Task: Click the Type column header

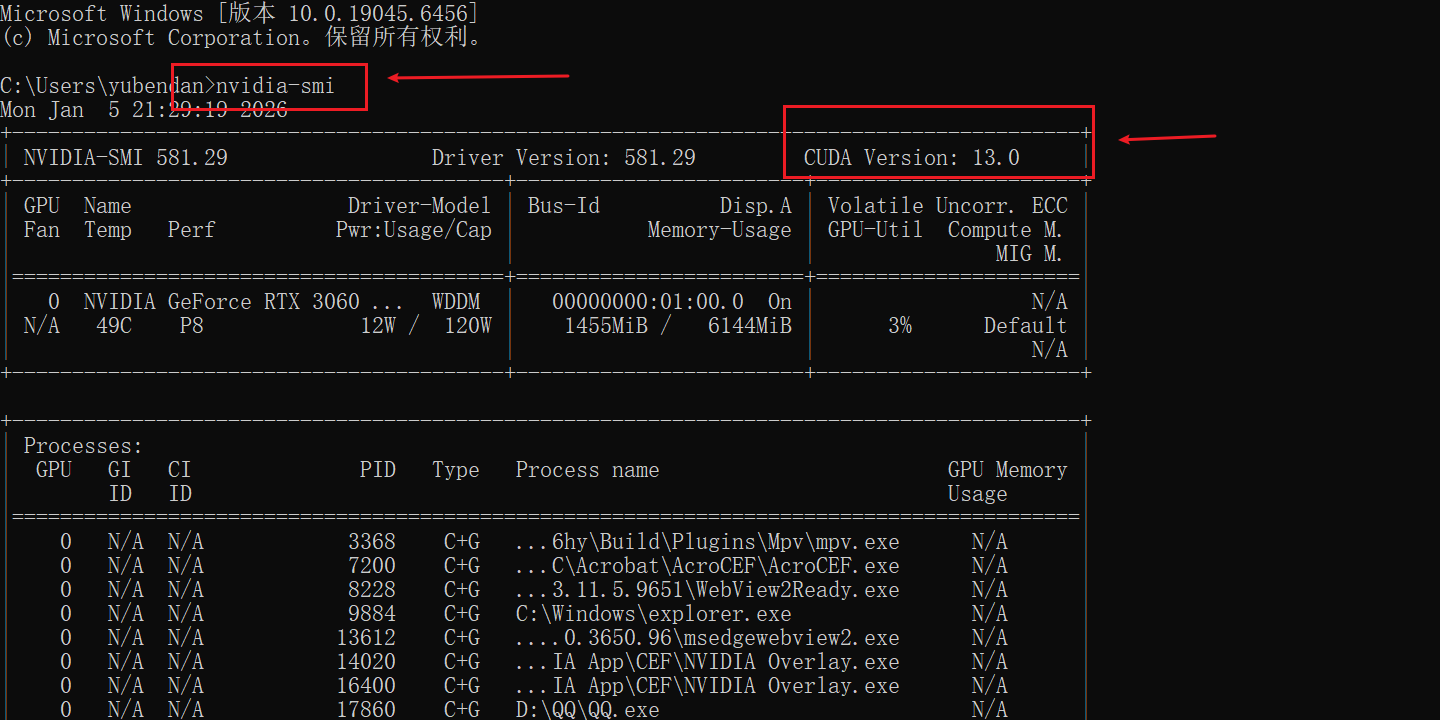Action: coord(455,470)
